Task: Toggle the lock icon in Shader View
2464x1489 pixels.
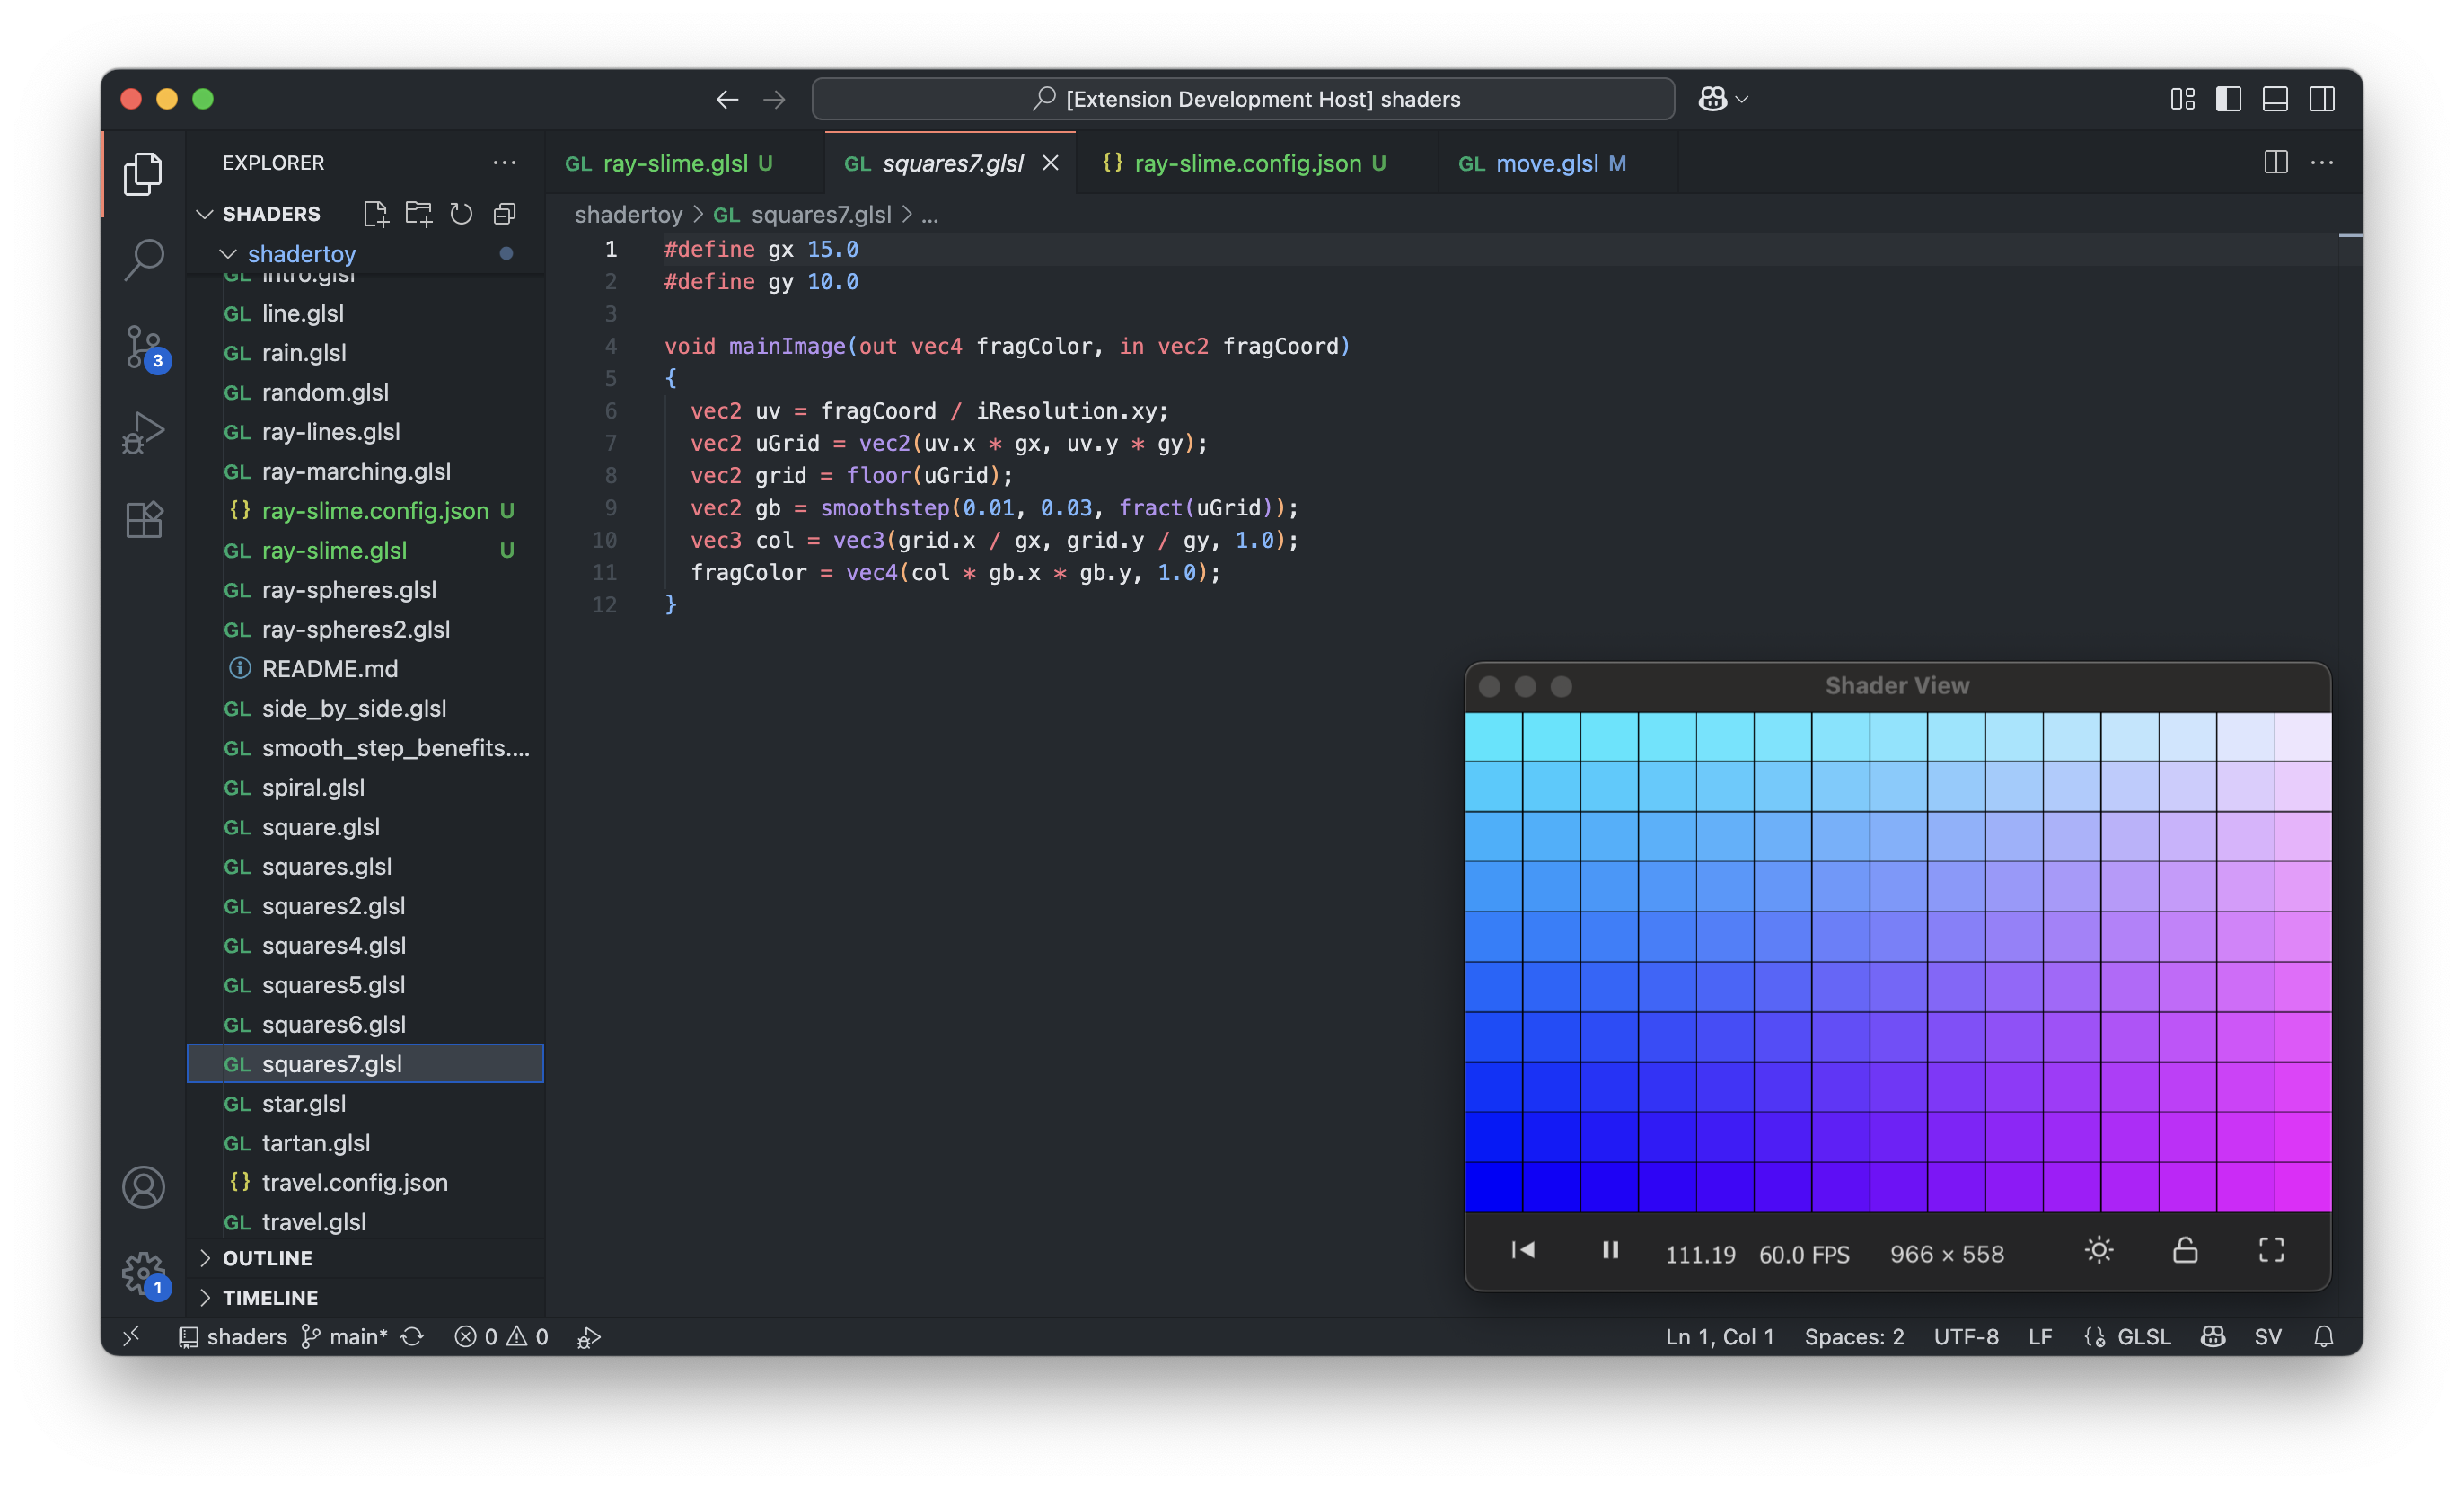Action: pos(2185,1250)
